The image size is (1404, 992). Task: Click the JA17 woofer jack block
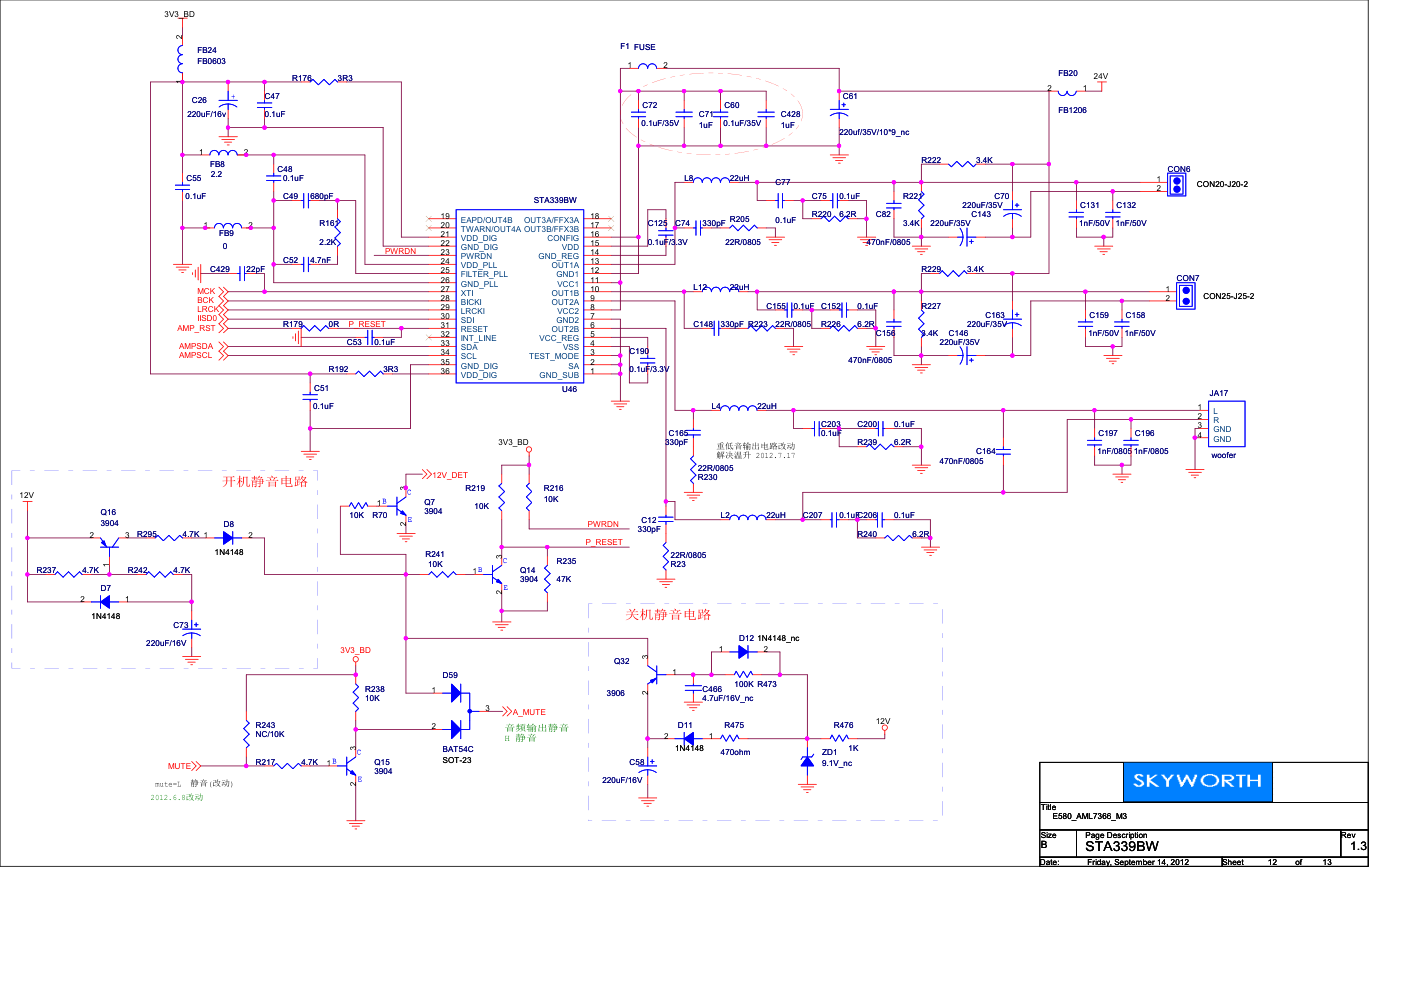coord(1226,424)
